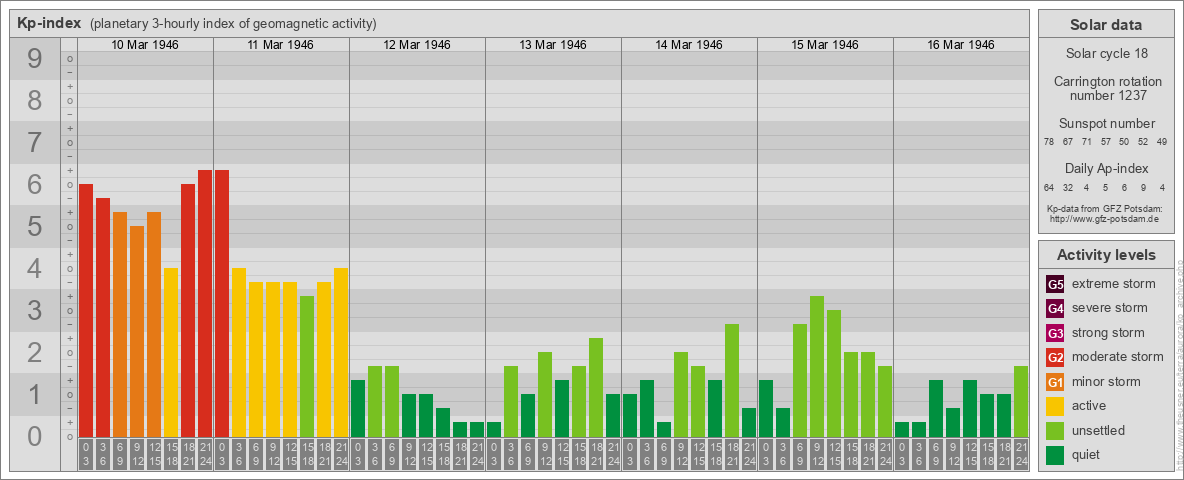Viewport: 1184px width, 480px height.
Task: Click the Ap-index value 32
Action: [x=1068, y=187]
